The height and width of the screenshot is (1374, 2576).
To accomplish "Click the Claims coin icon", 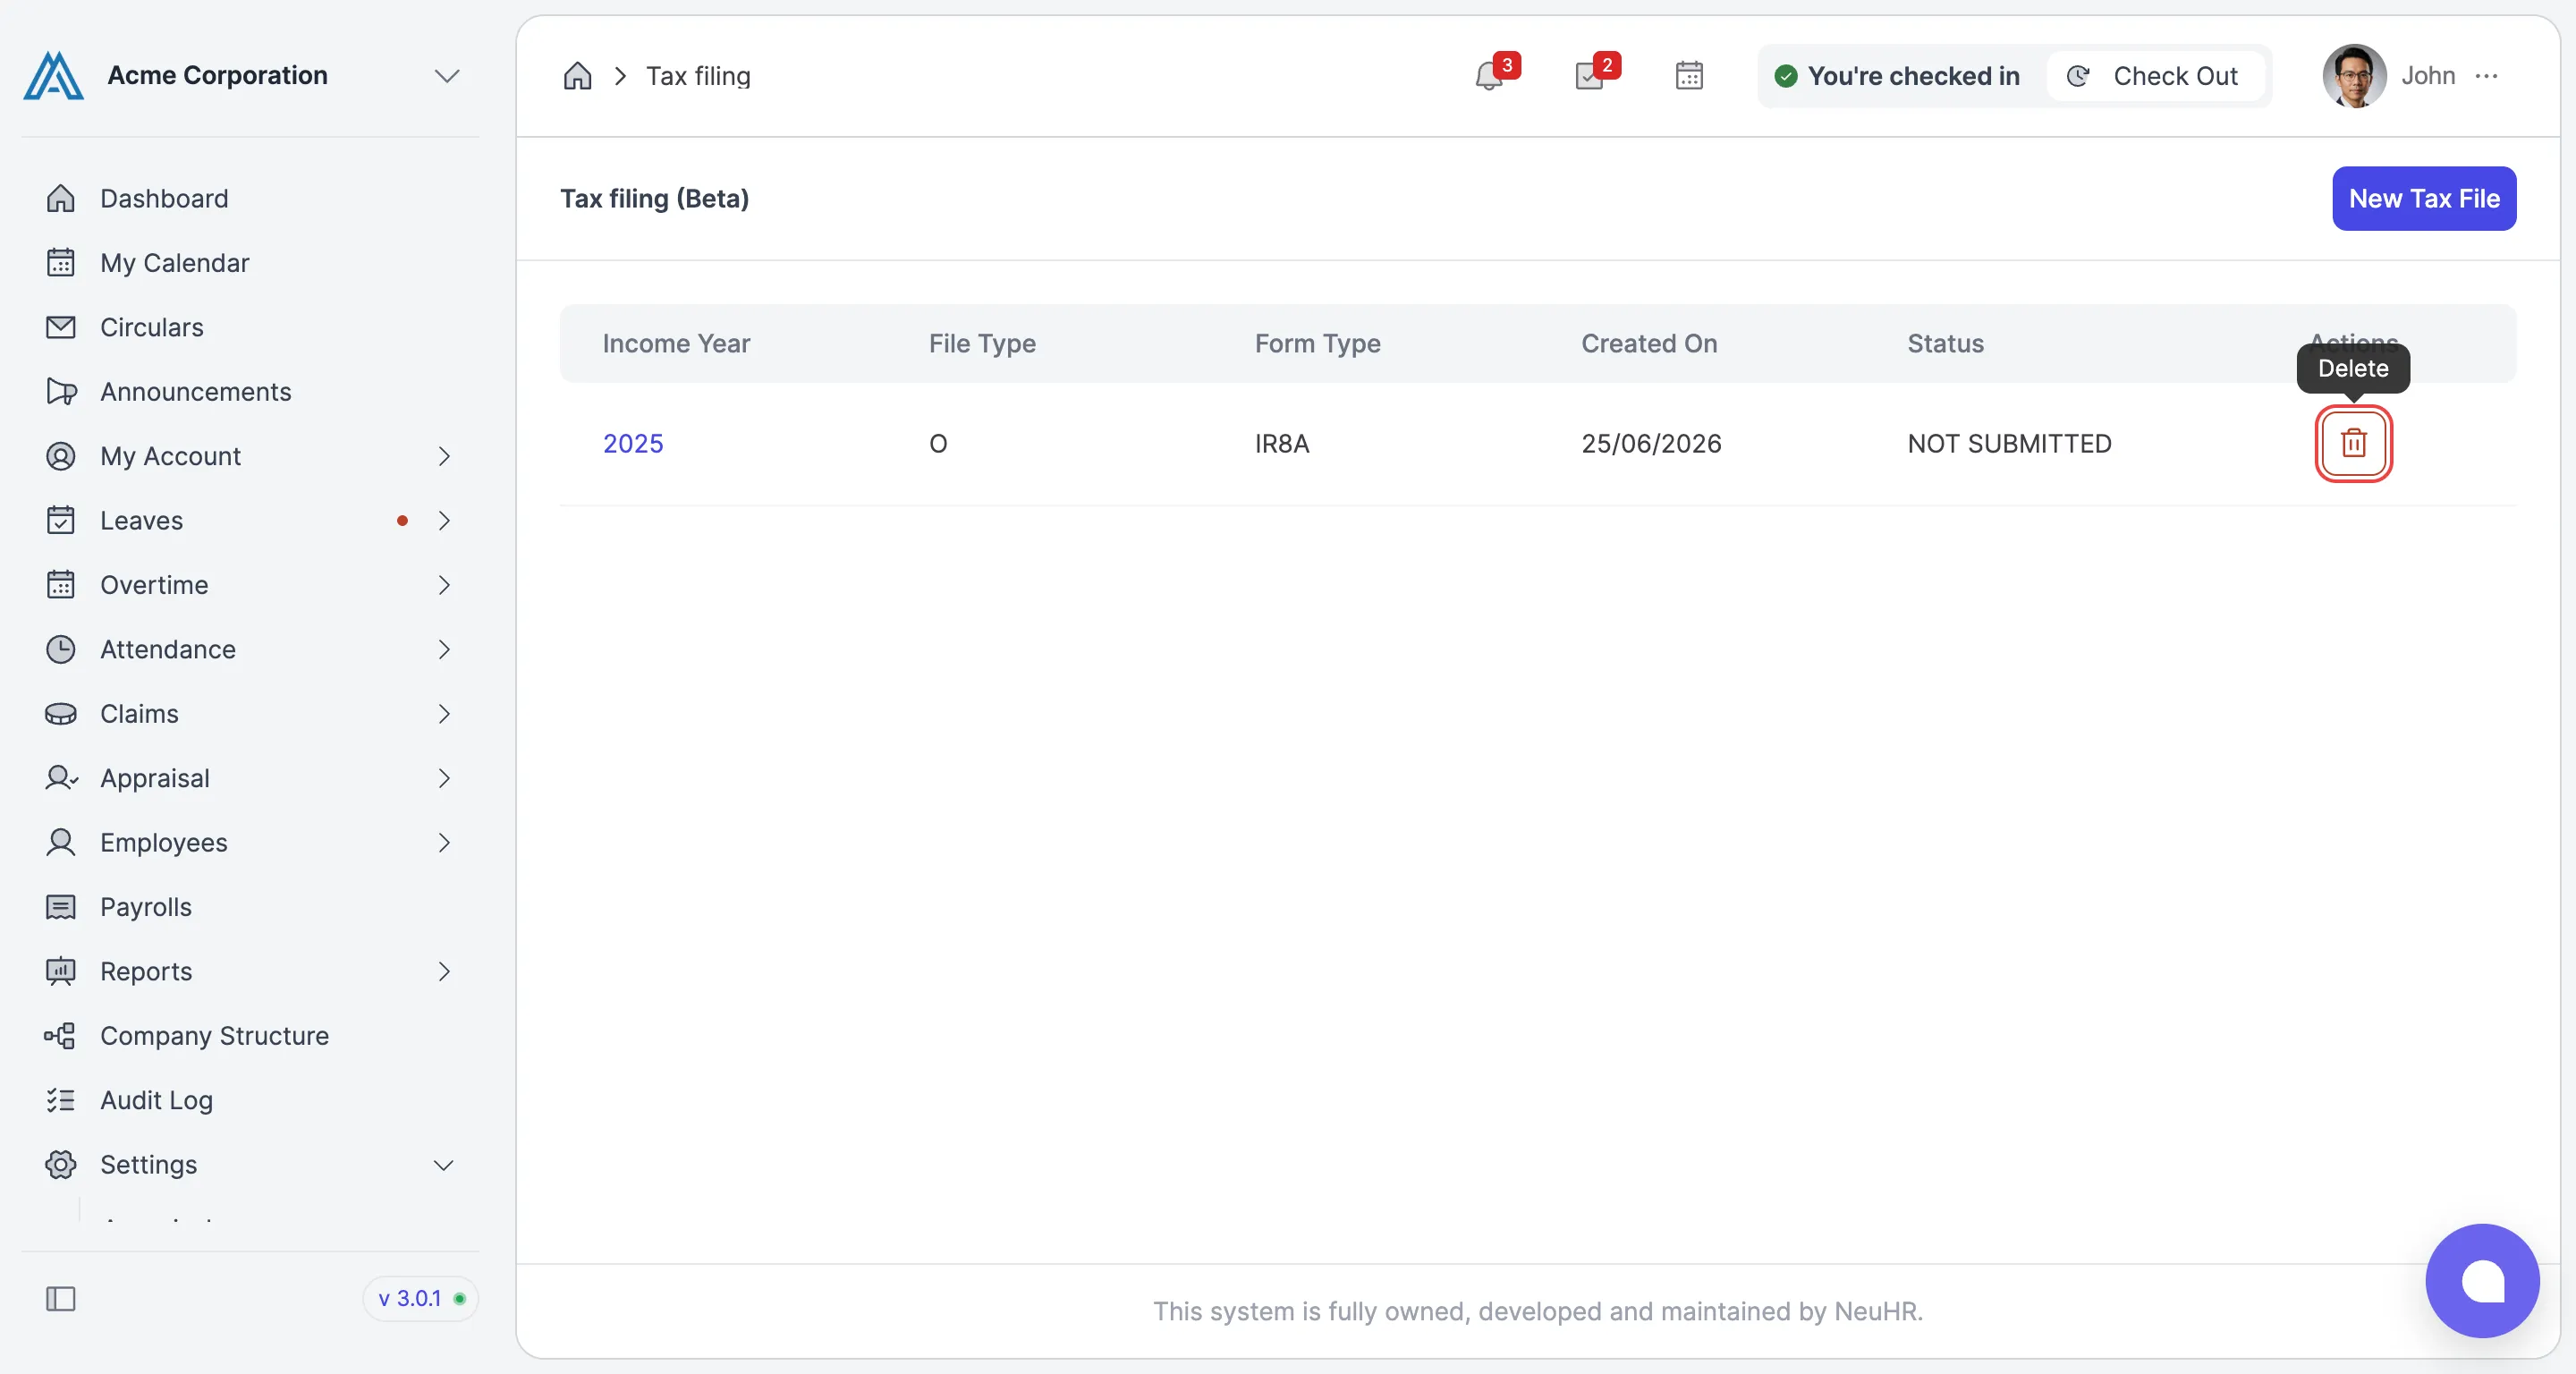I will click(61, 714).
